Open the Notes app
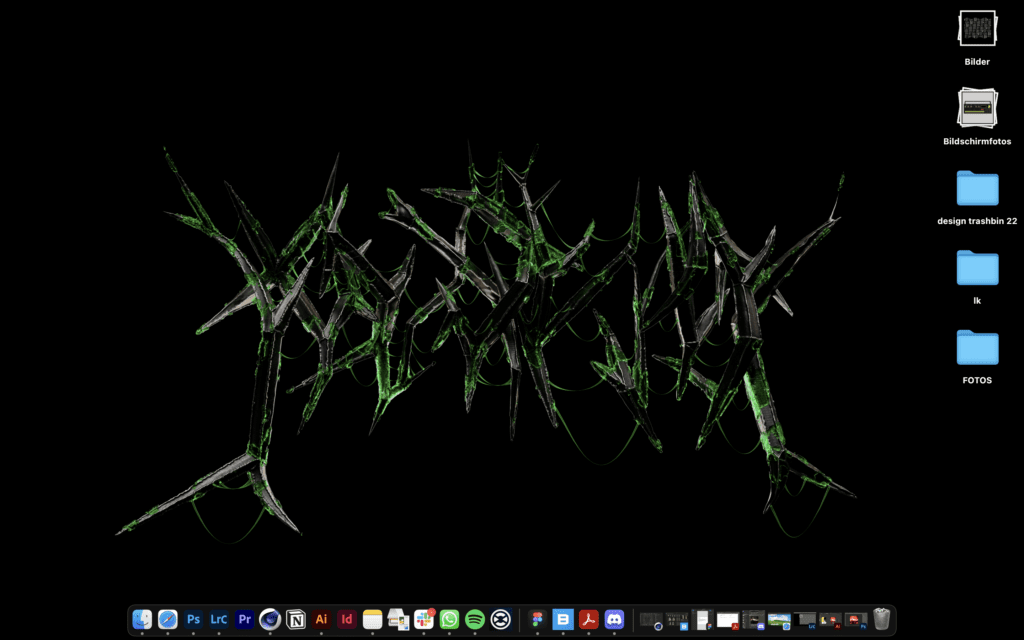This screenshot has height=640, width=1024. pyautogui.click(x=373, y=620)
